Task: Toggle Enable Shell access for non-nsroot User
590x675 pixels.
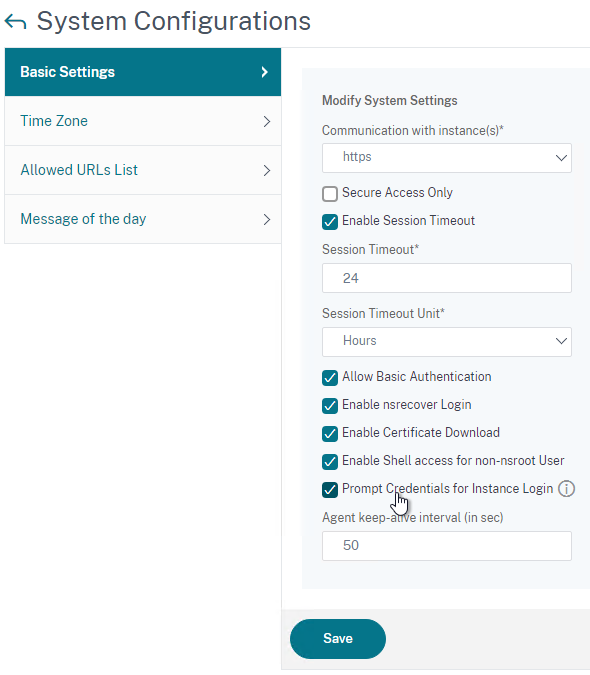Action: [330, 461]
